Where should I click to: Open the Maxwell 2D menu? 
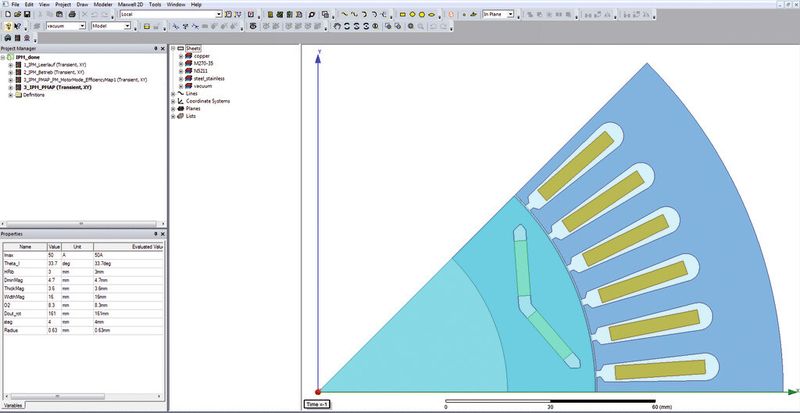click(132, 4)
